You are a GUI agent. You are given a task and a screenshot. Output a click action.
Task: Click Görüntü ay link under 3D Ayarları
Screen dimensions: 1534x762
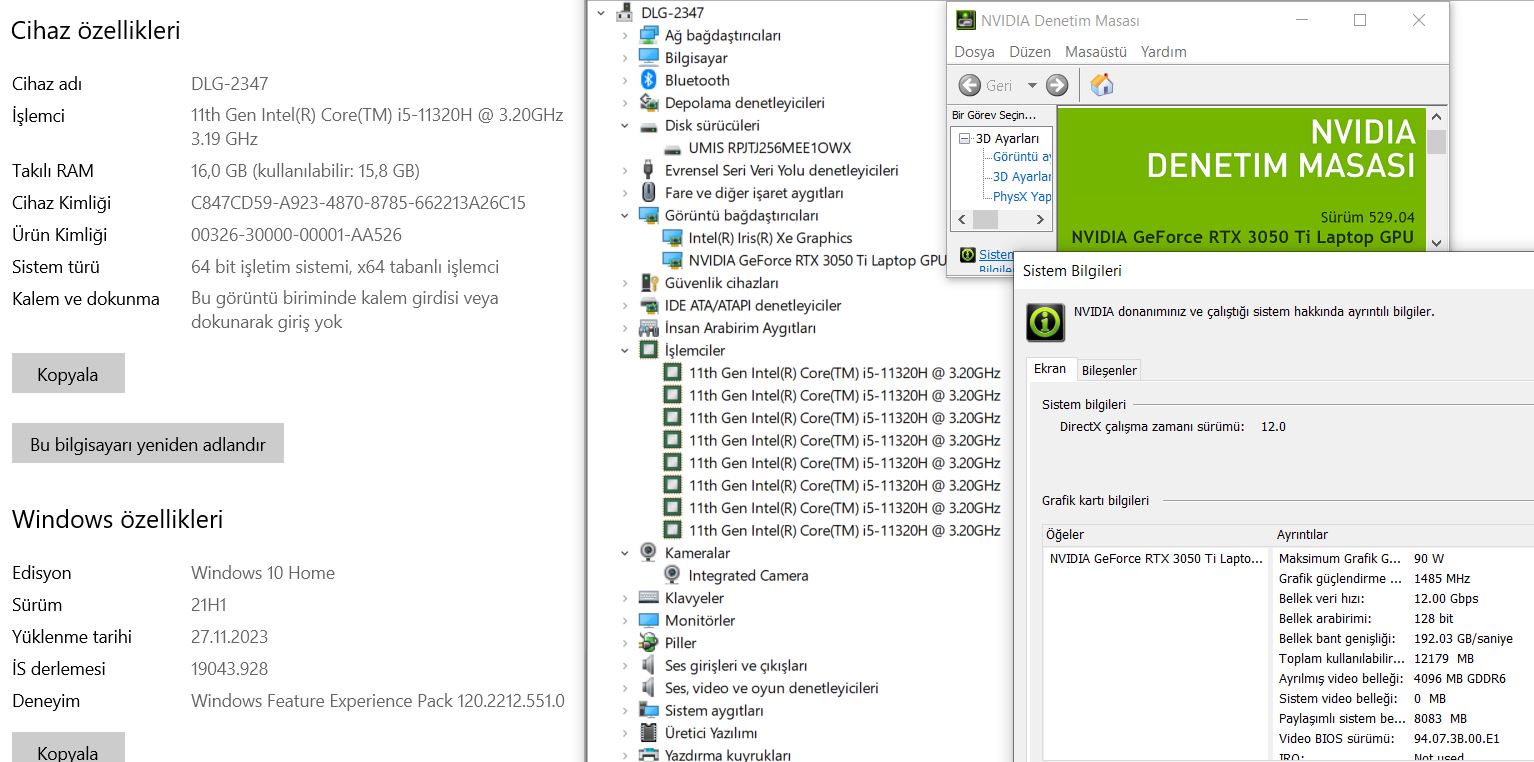point(1022,156)
